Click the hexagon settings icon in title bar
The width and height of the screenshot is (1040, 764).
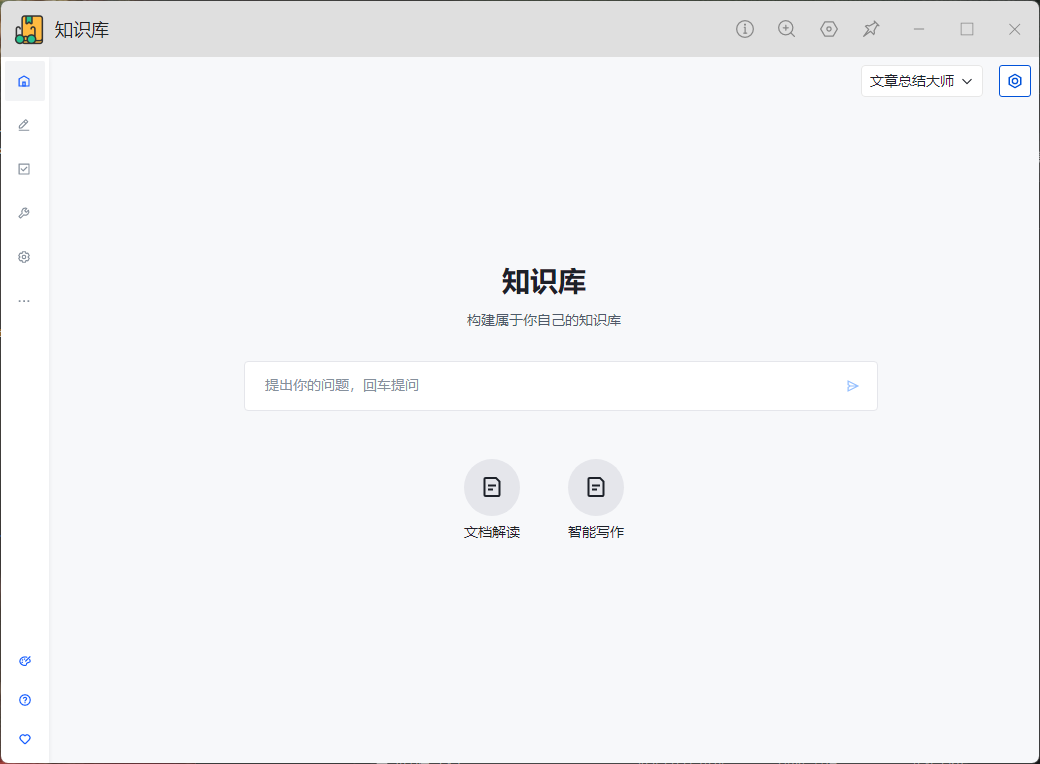pos(829,29)
